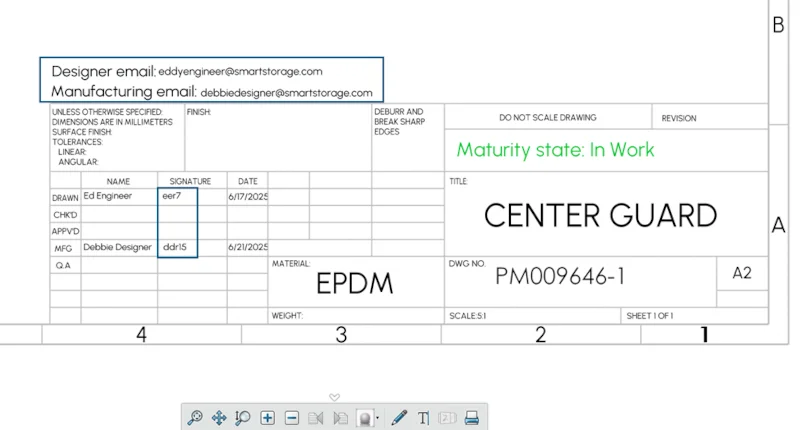Select the CENTER GUARD title text
Viewport: 800px width, 430px height.
[600, 215]
